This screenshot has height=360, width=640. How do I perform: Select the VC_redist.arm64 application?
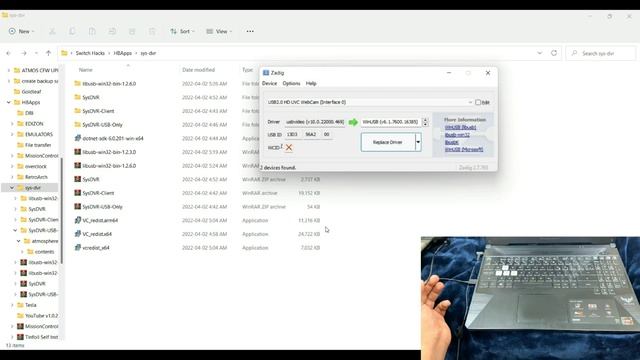(x=100, y=220)
